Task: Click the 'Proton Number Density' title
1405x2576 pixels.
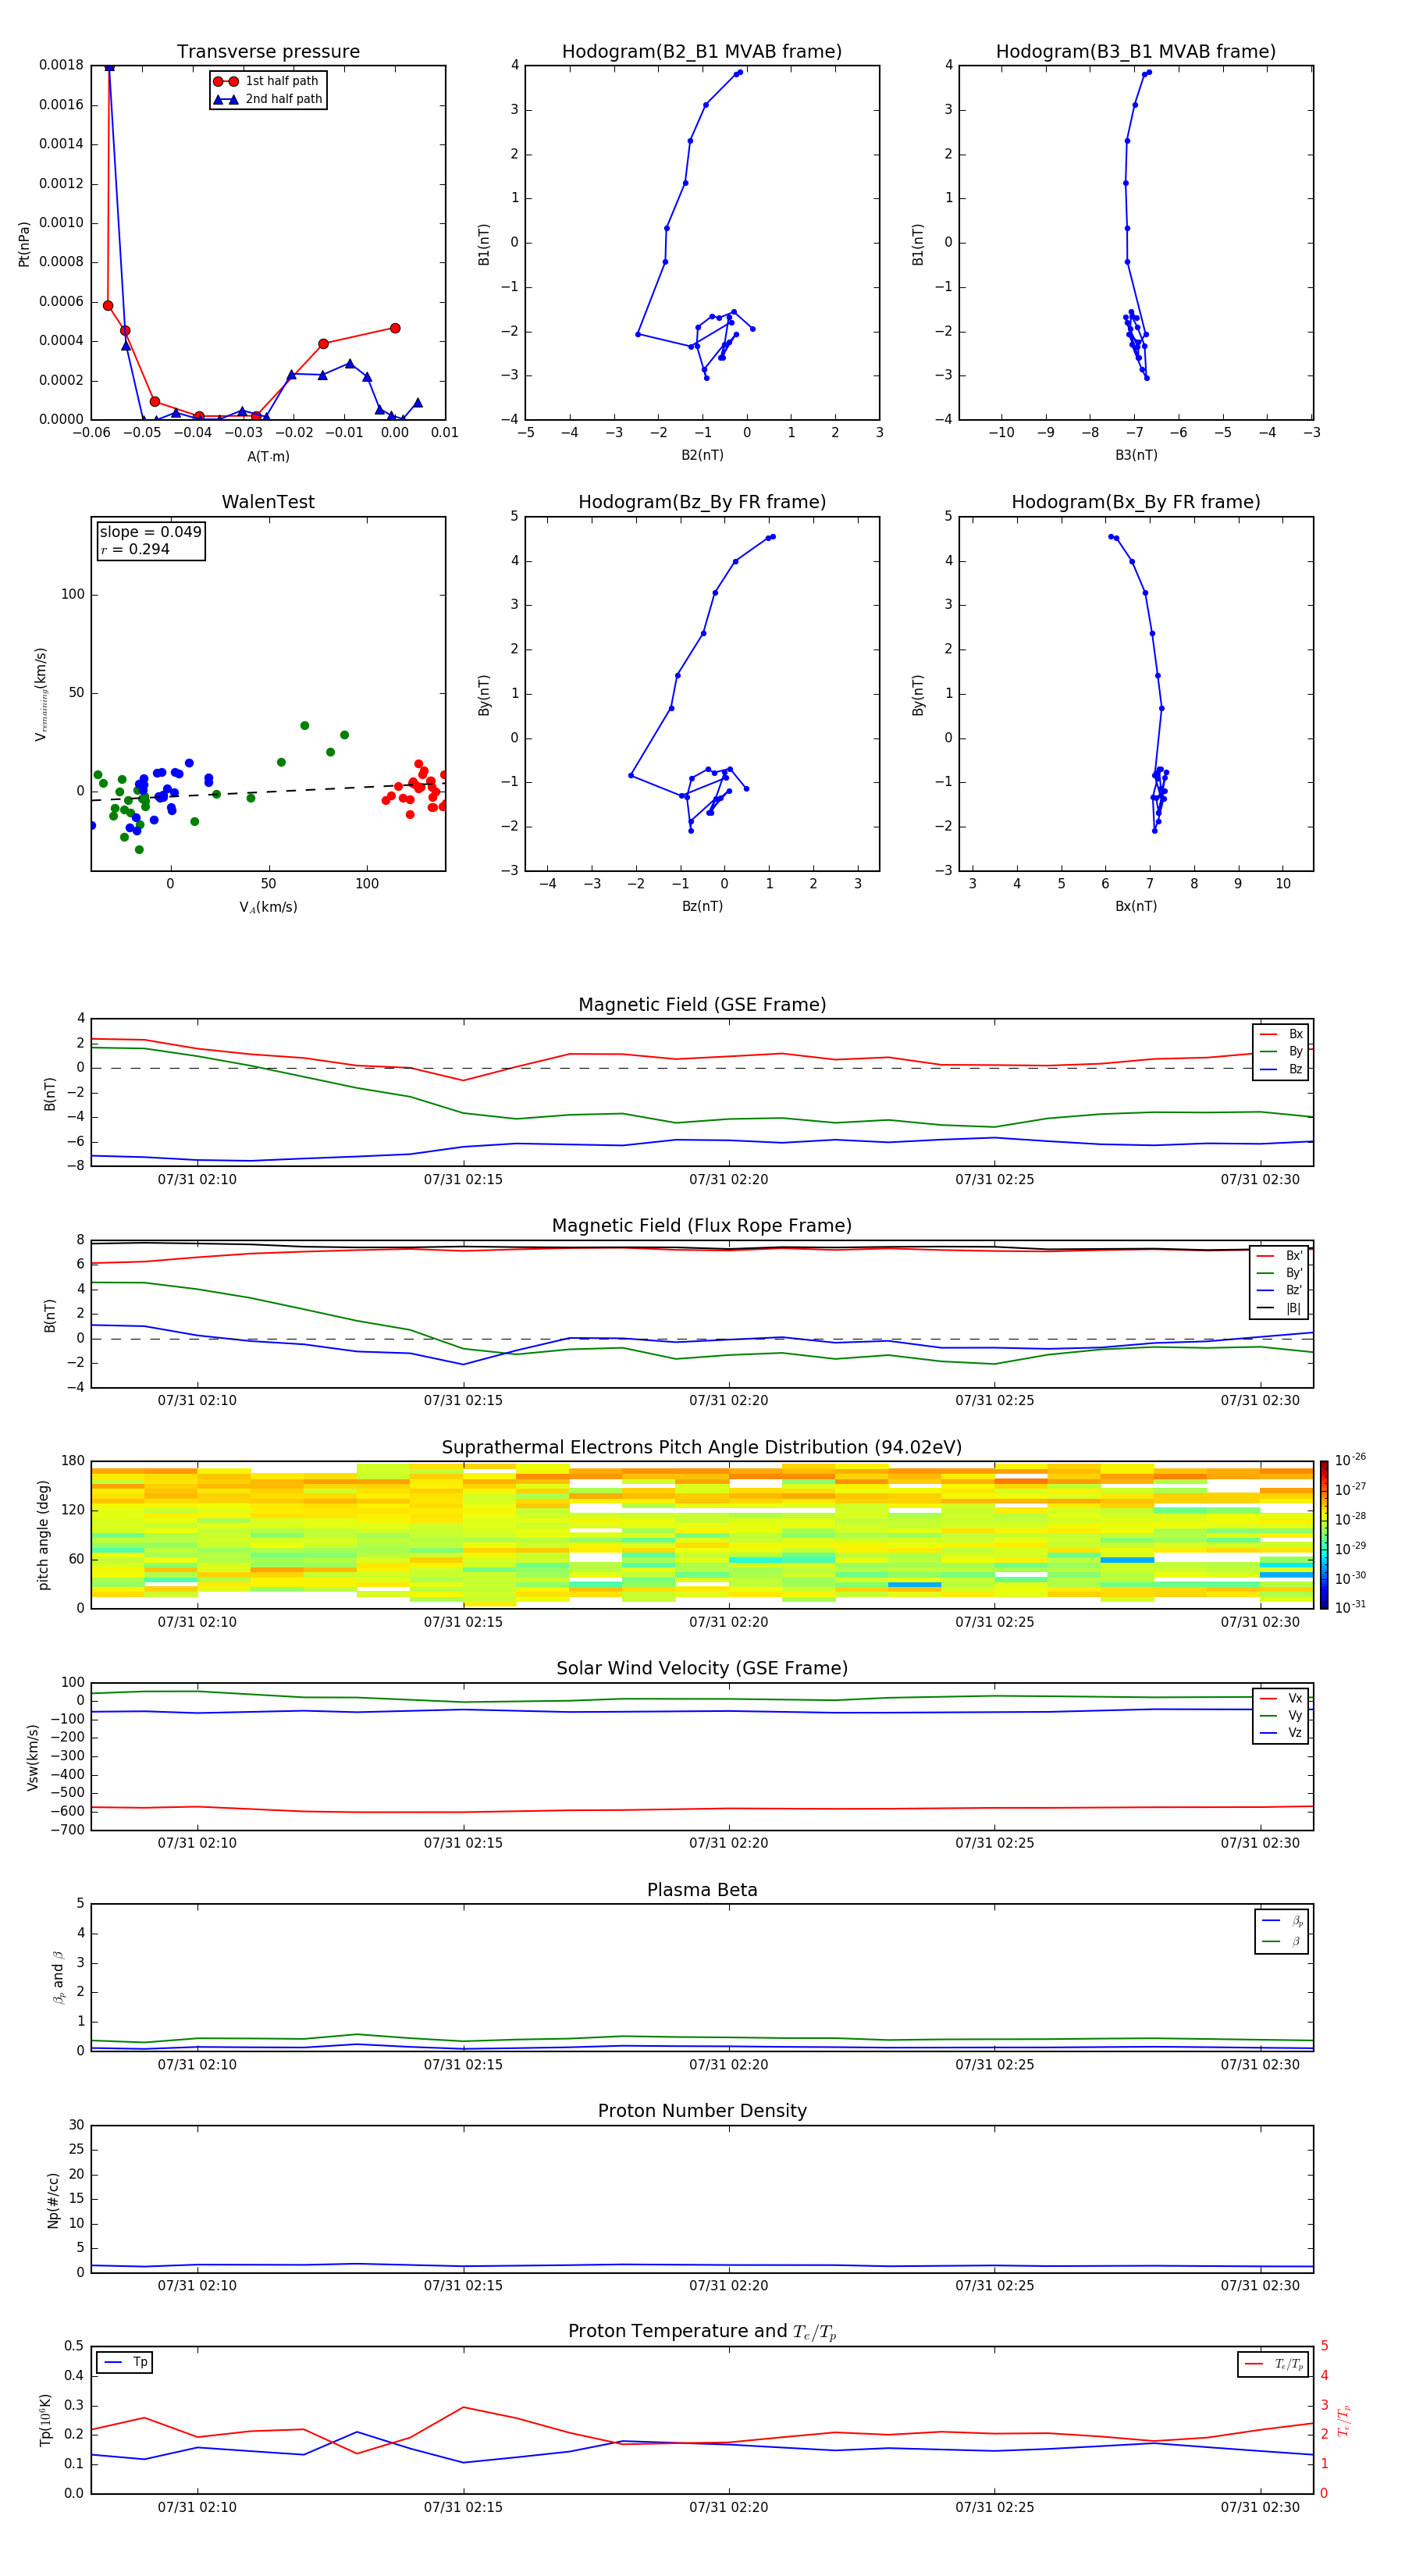Action: tap(702, 2111)
